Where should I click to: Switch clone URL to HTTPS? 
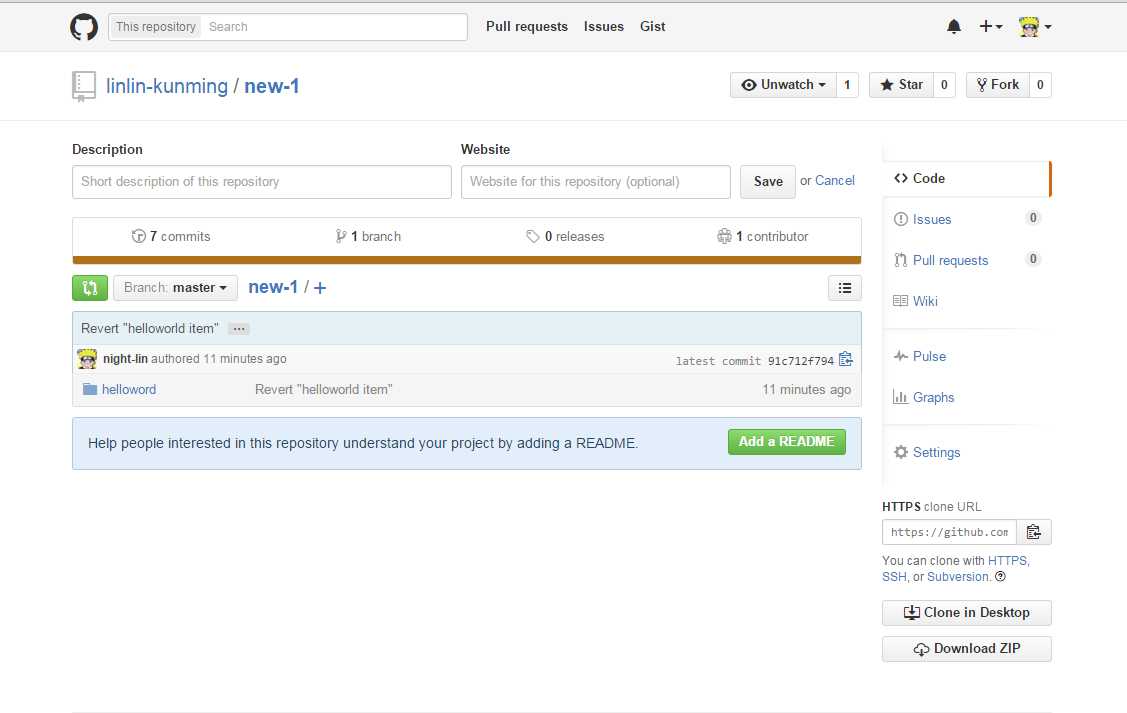point(1008,561)
